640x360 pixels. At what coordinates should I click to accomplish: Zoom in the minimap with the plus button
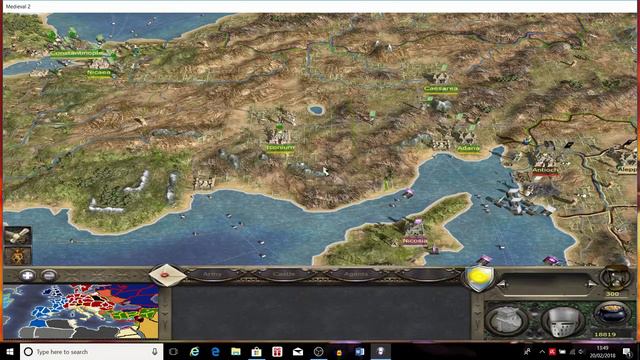pyautogui.click(x=27, y=276)
